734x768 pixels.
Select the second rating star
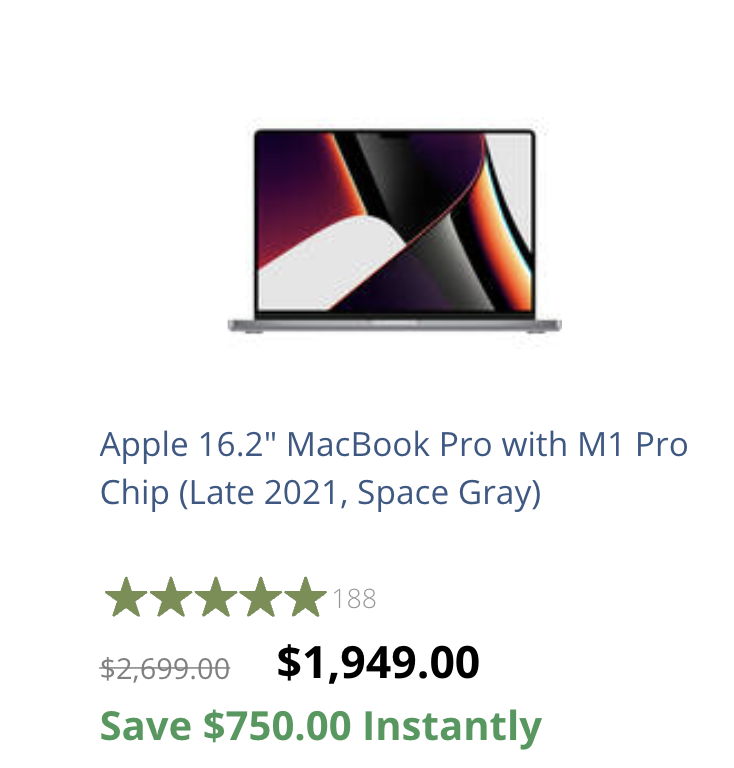pos(171,597)
